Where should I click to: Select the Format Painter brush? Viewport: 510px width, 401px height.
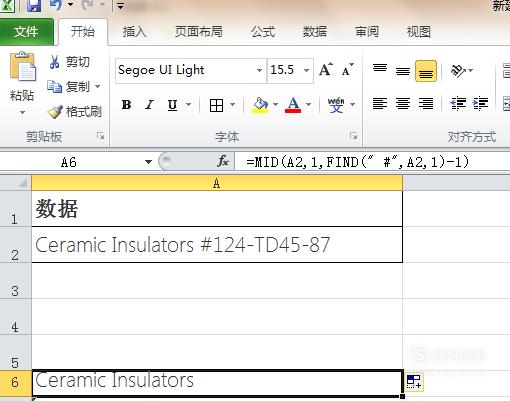55,112
